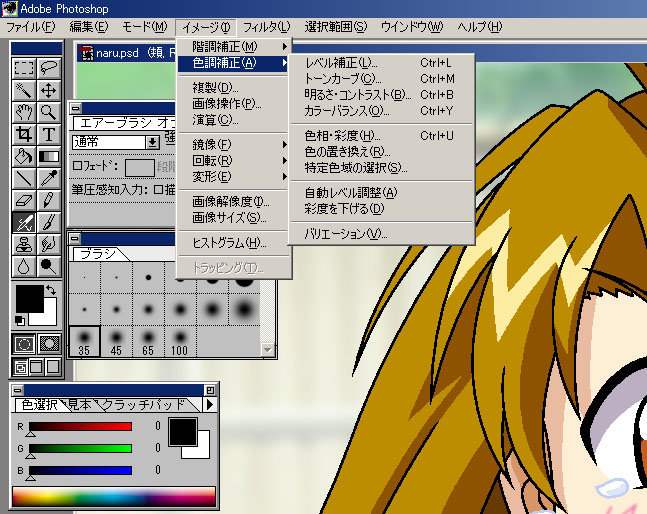This screenshot has height=514, width=647.
Task: Choose レベル補正(L)... from submenu
Action: tap(382, 63)
